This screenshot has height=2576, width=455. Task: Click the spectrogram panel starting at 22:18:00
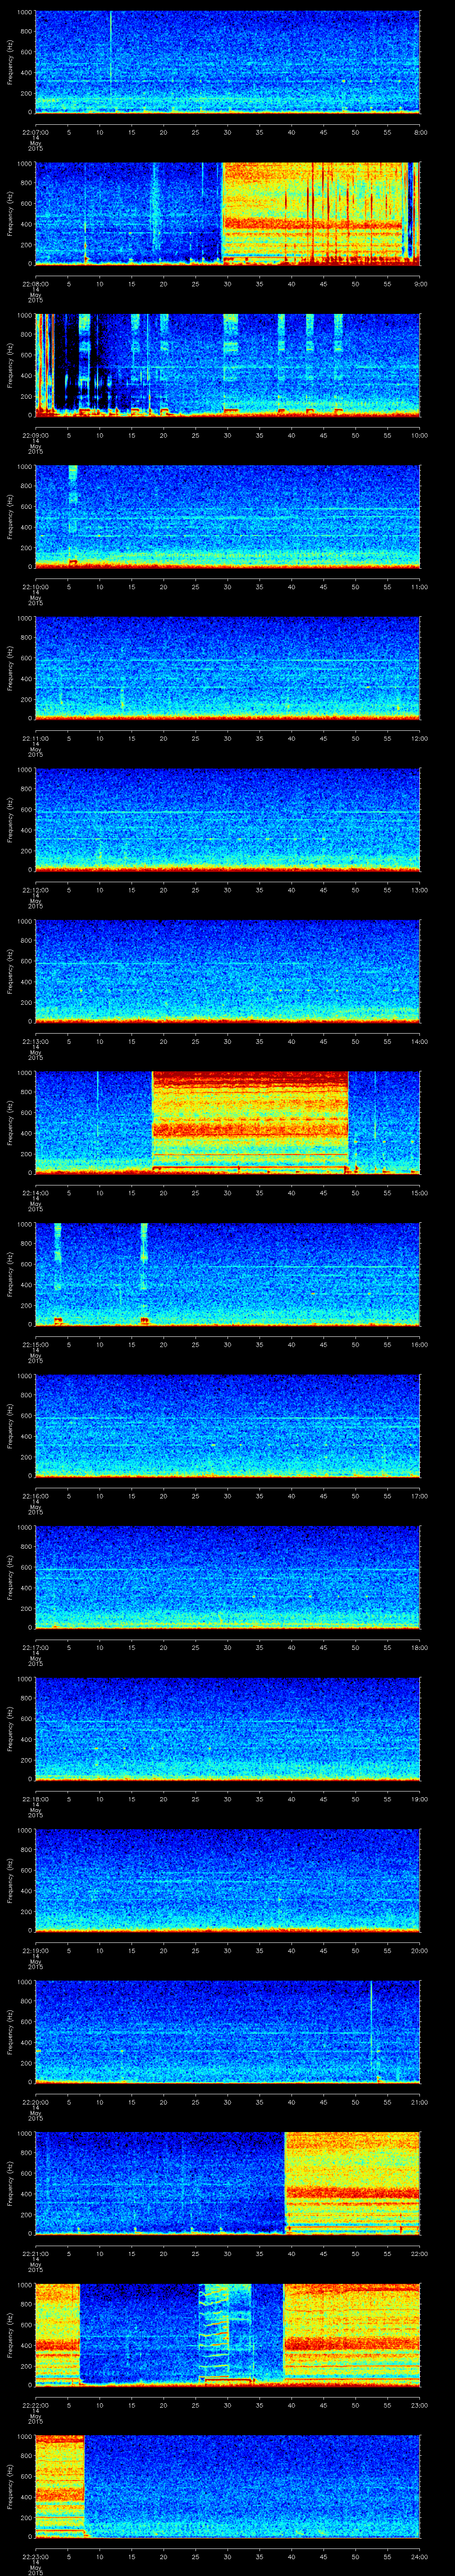click(227, 1729)
